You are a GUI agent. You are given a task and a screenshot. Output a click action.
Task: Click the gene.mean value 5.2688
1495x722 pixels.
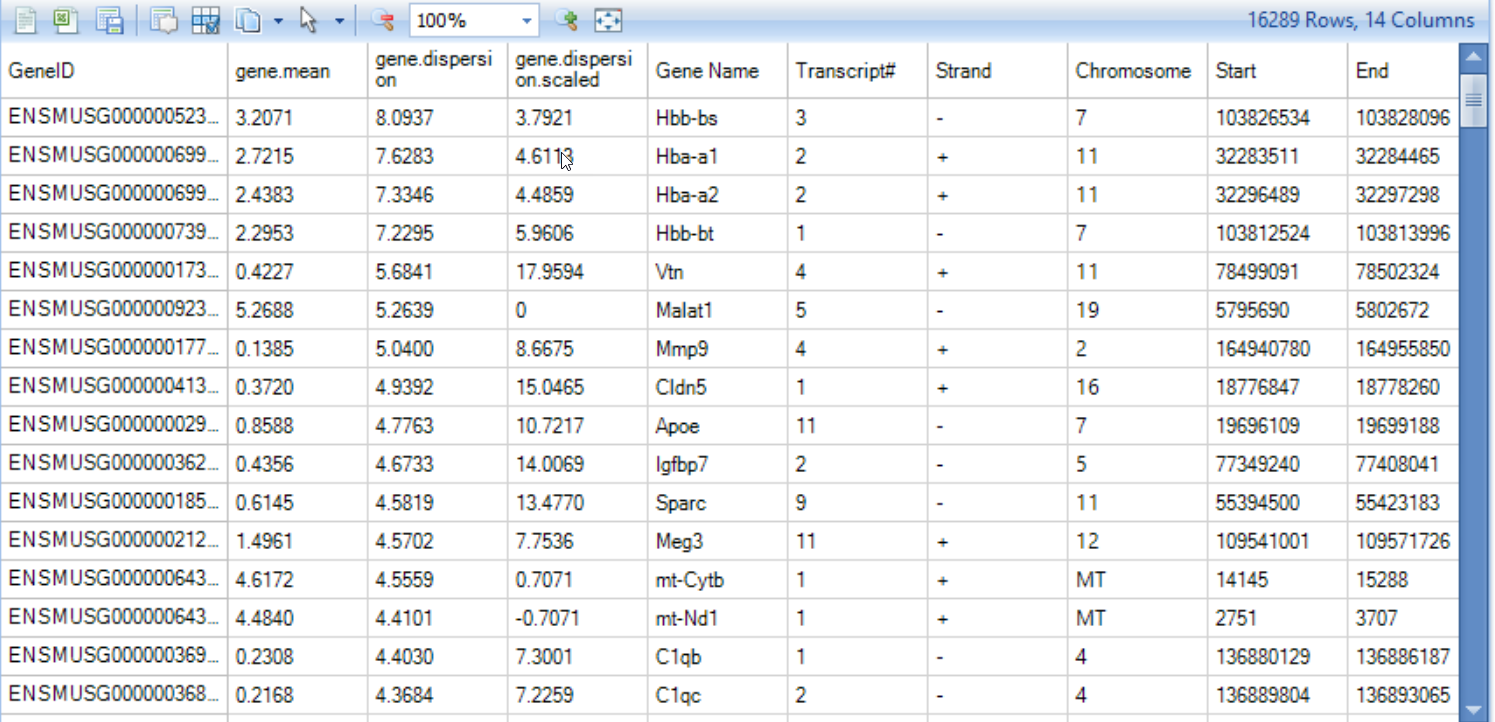pos(264,310)
